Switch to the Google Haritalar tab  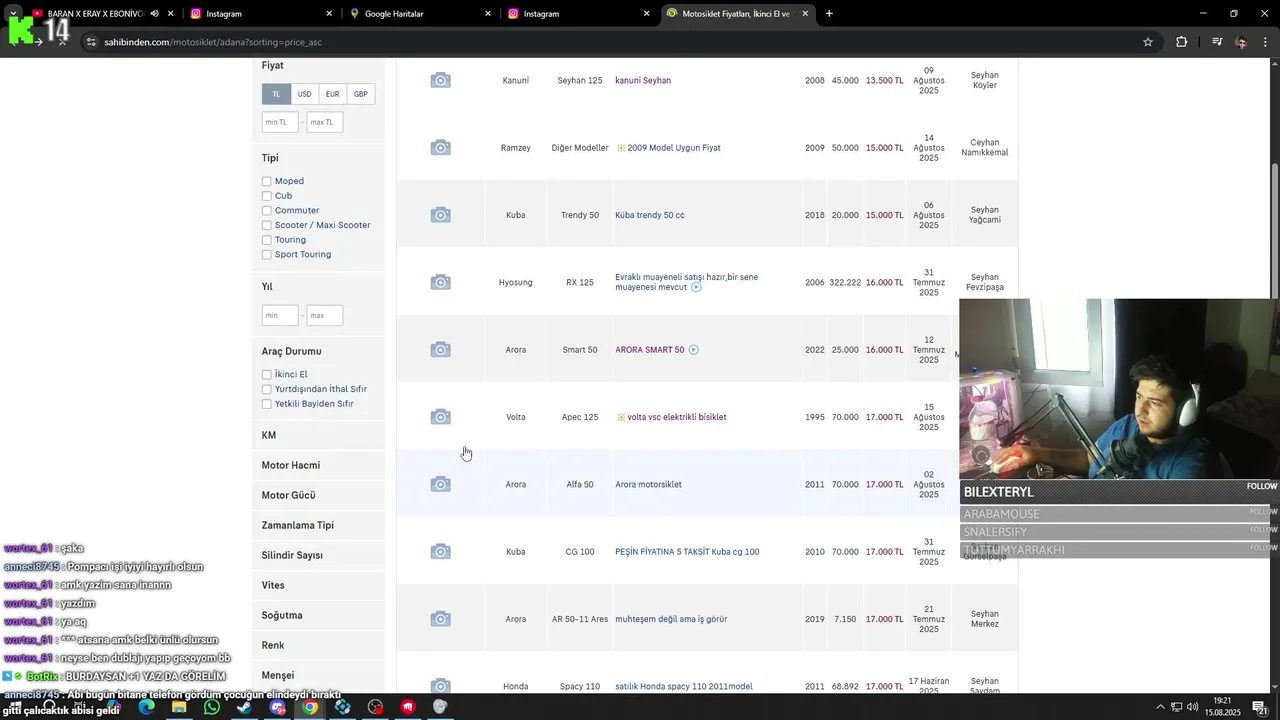421,14
